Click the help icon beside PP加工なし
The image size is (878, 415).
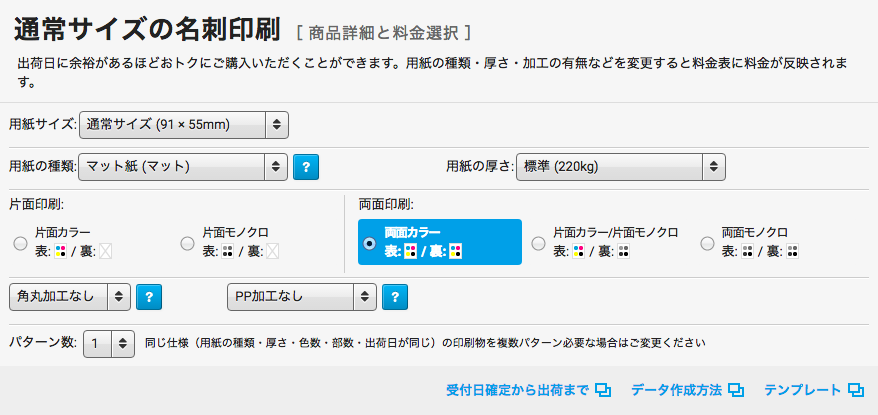[395, 296]
